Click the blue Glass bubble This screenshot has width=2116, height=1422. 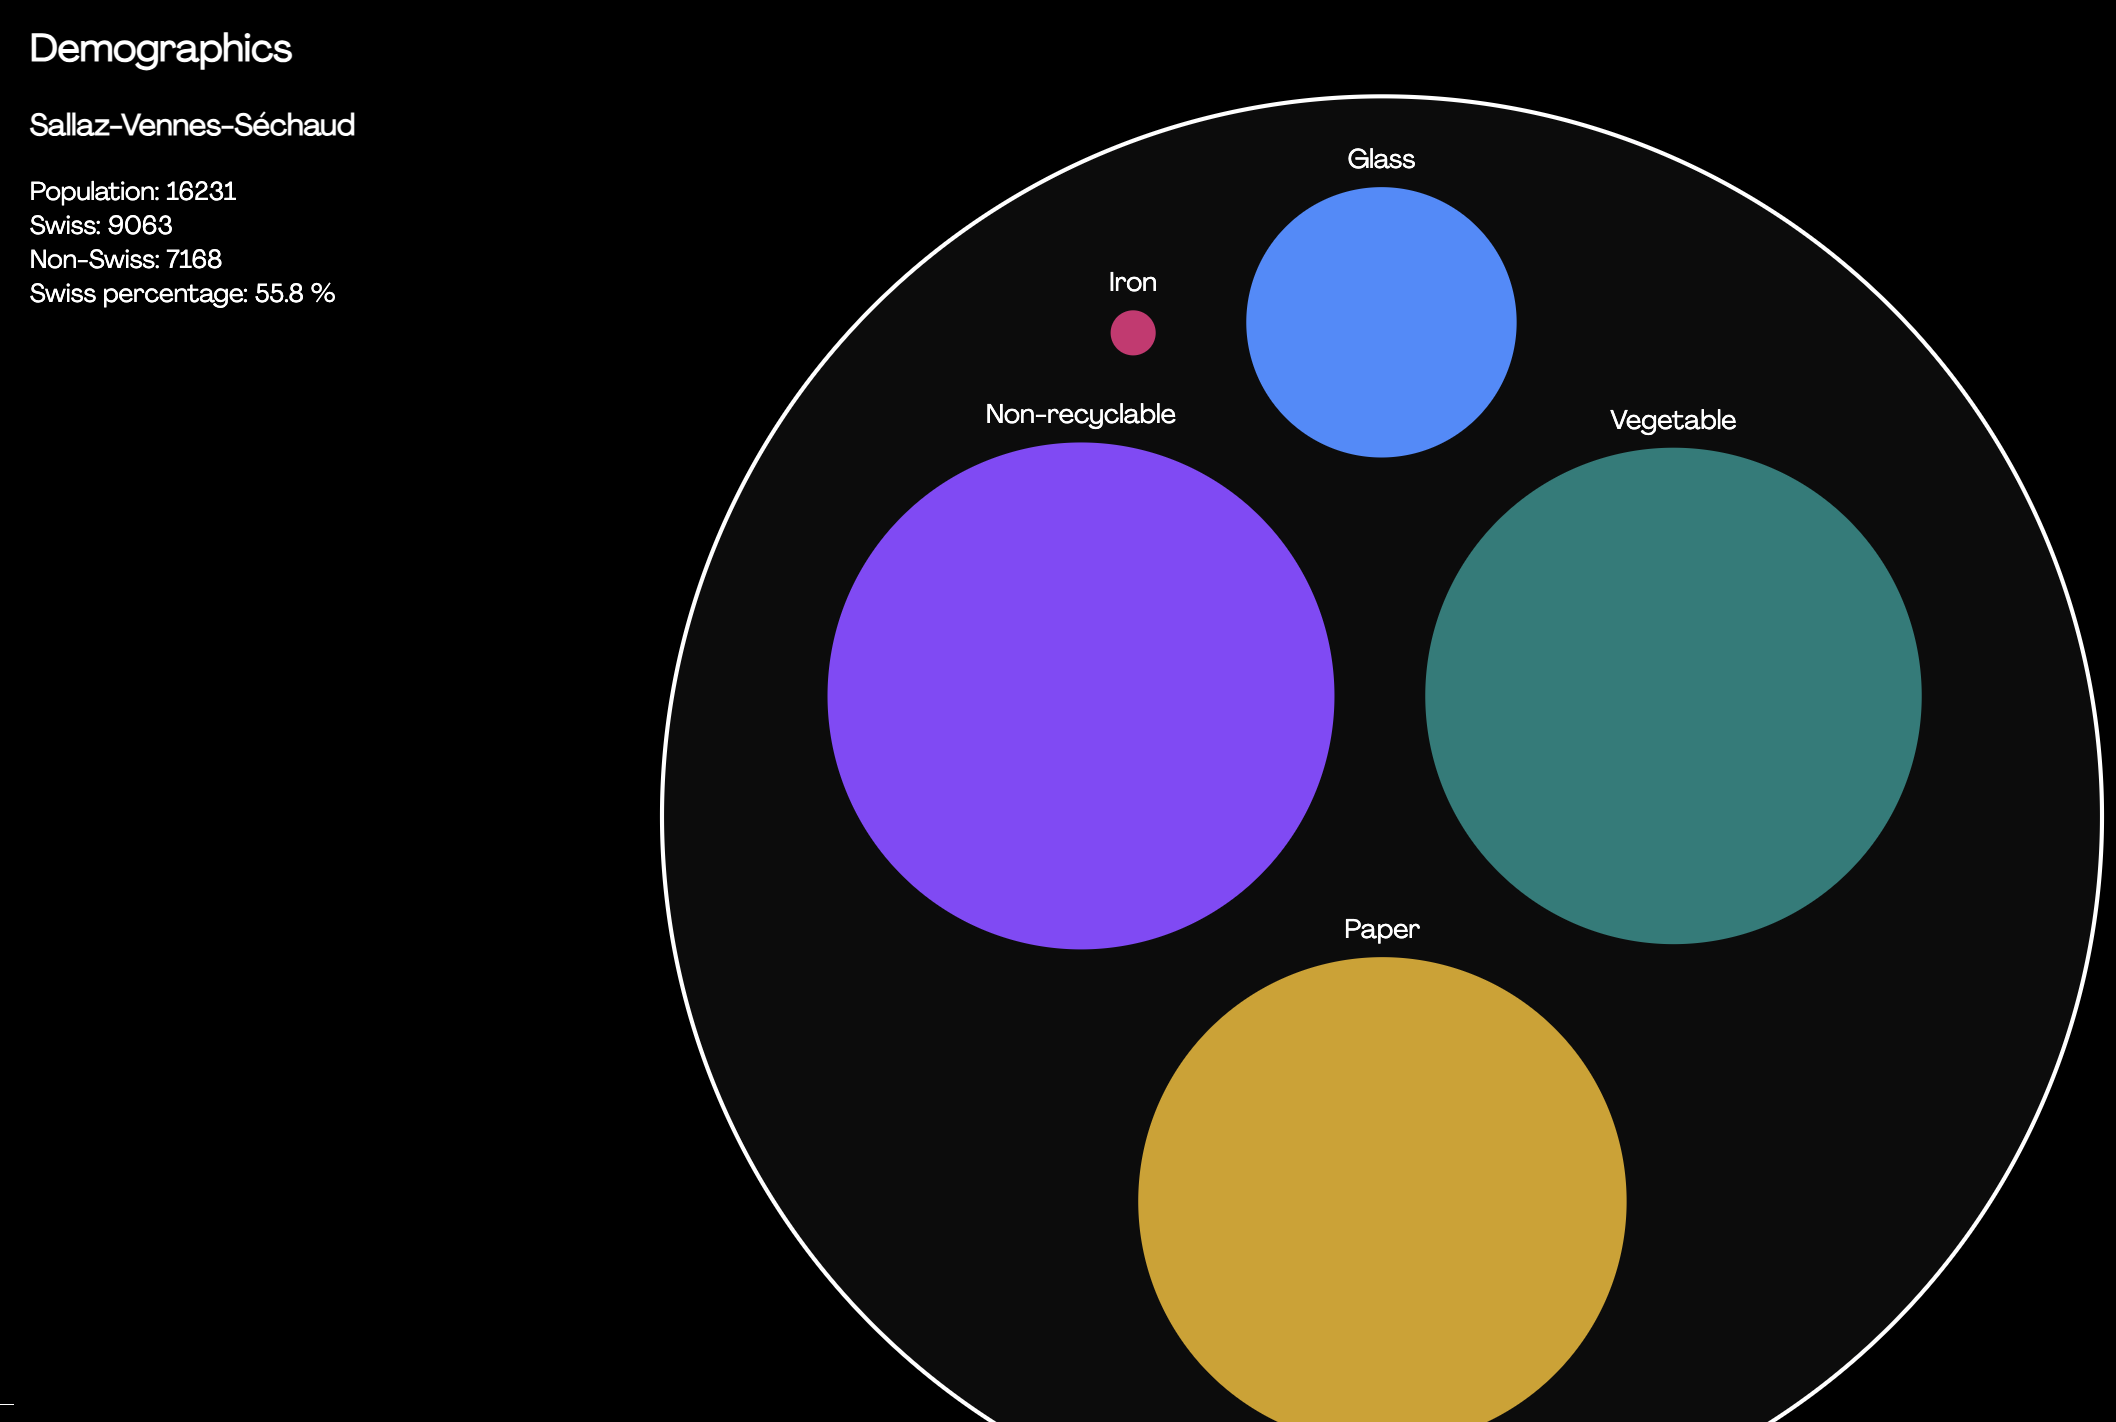coord(1381,322)
